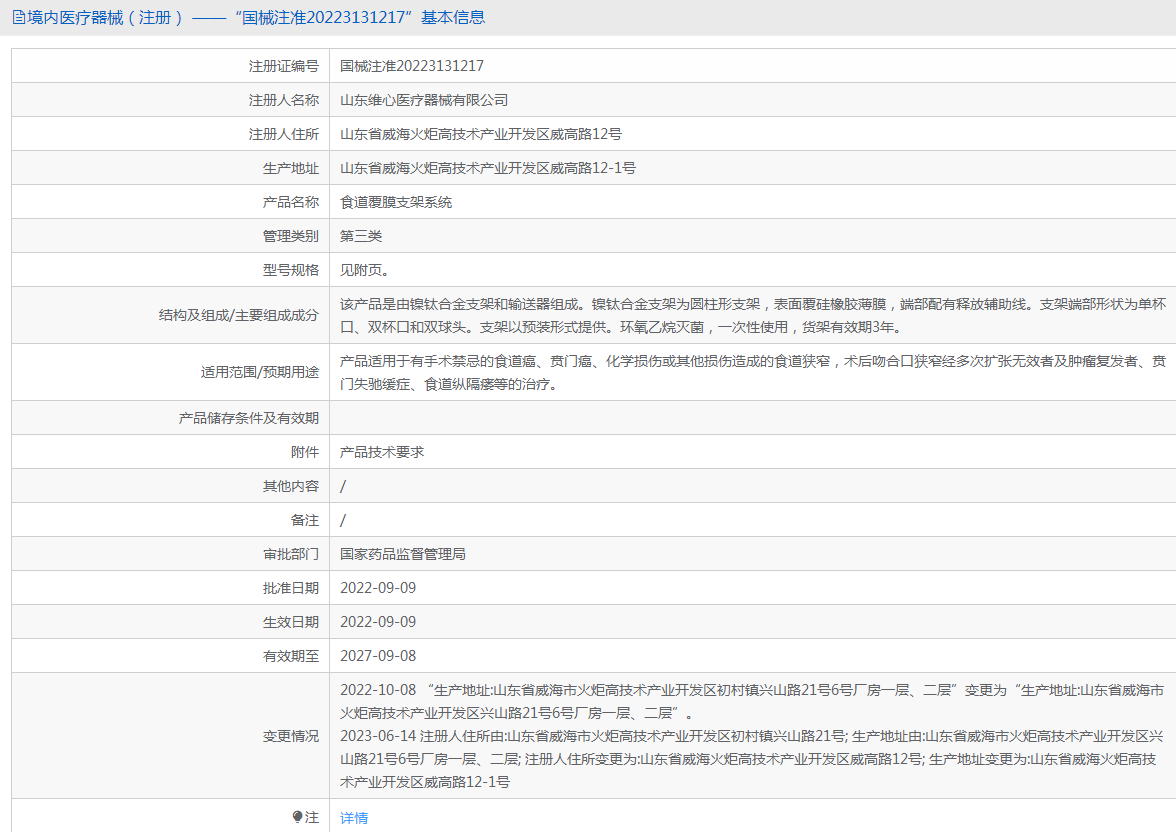Click the 2023-06-14 change record entry

[x=750, y=759]
